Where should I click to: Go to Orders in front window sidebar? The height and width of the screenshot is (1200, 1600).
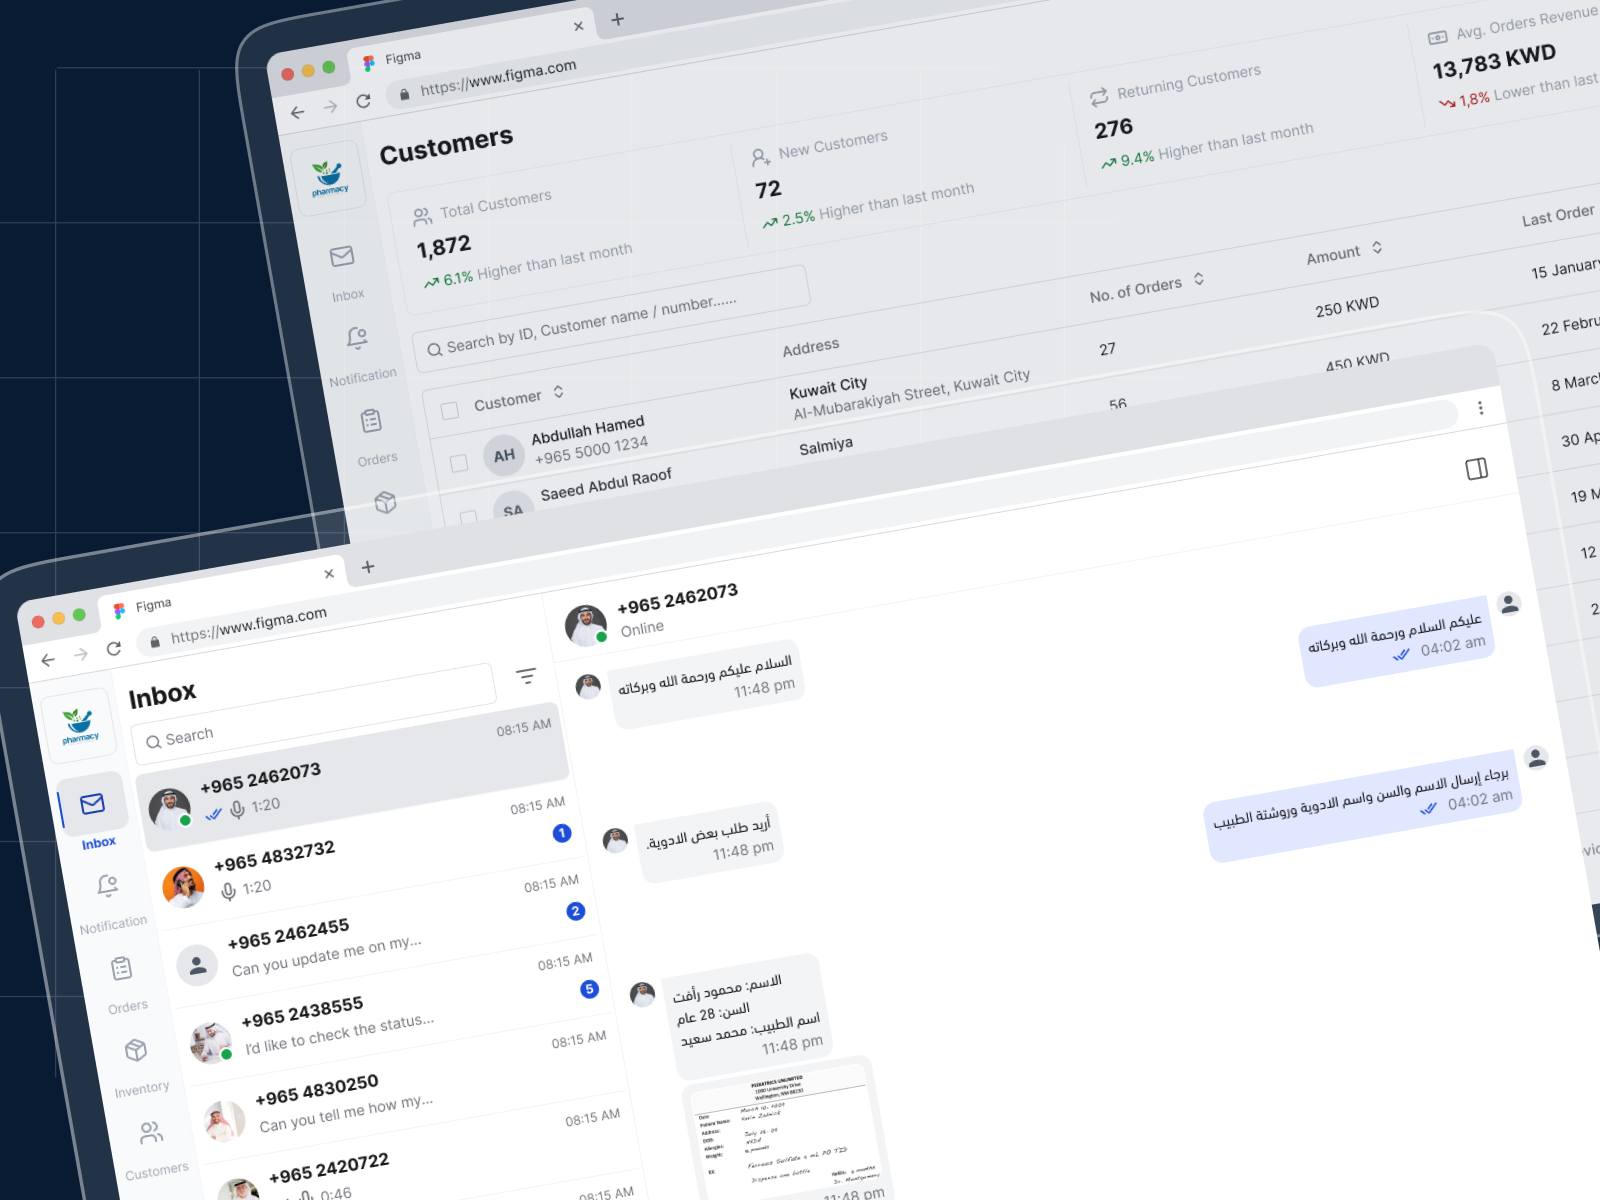[122, 968]
